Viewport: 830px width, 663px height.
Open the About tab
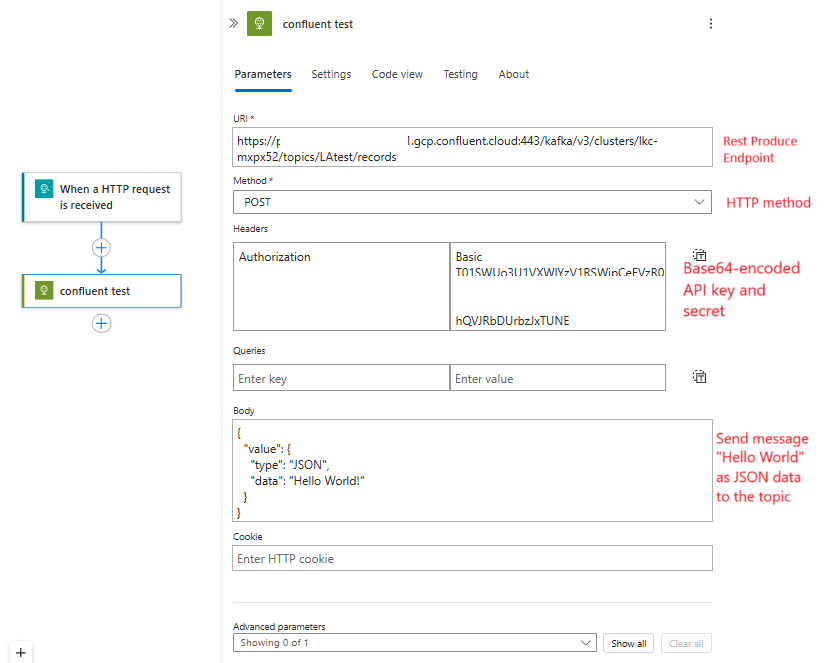[x=513, y=74]
